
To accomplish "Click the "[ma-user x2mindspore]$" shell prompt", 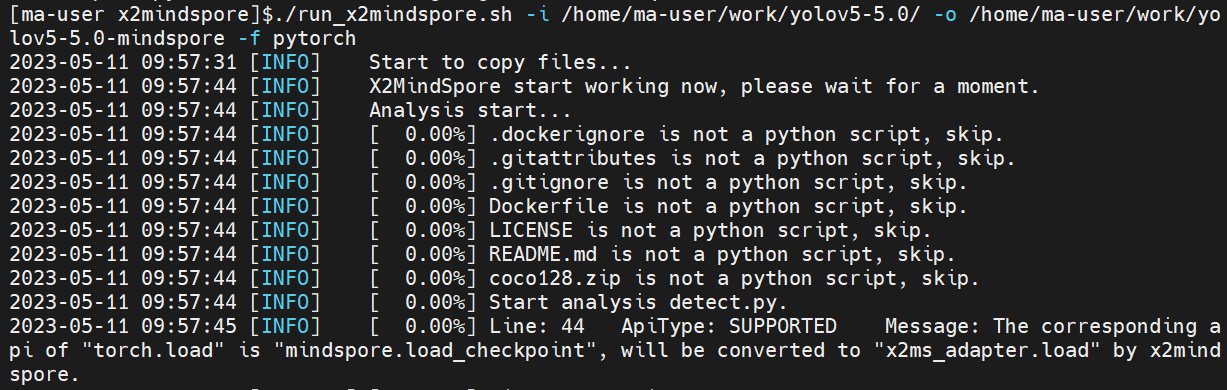I will [x=142, y=15].
